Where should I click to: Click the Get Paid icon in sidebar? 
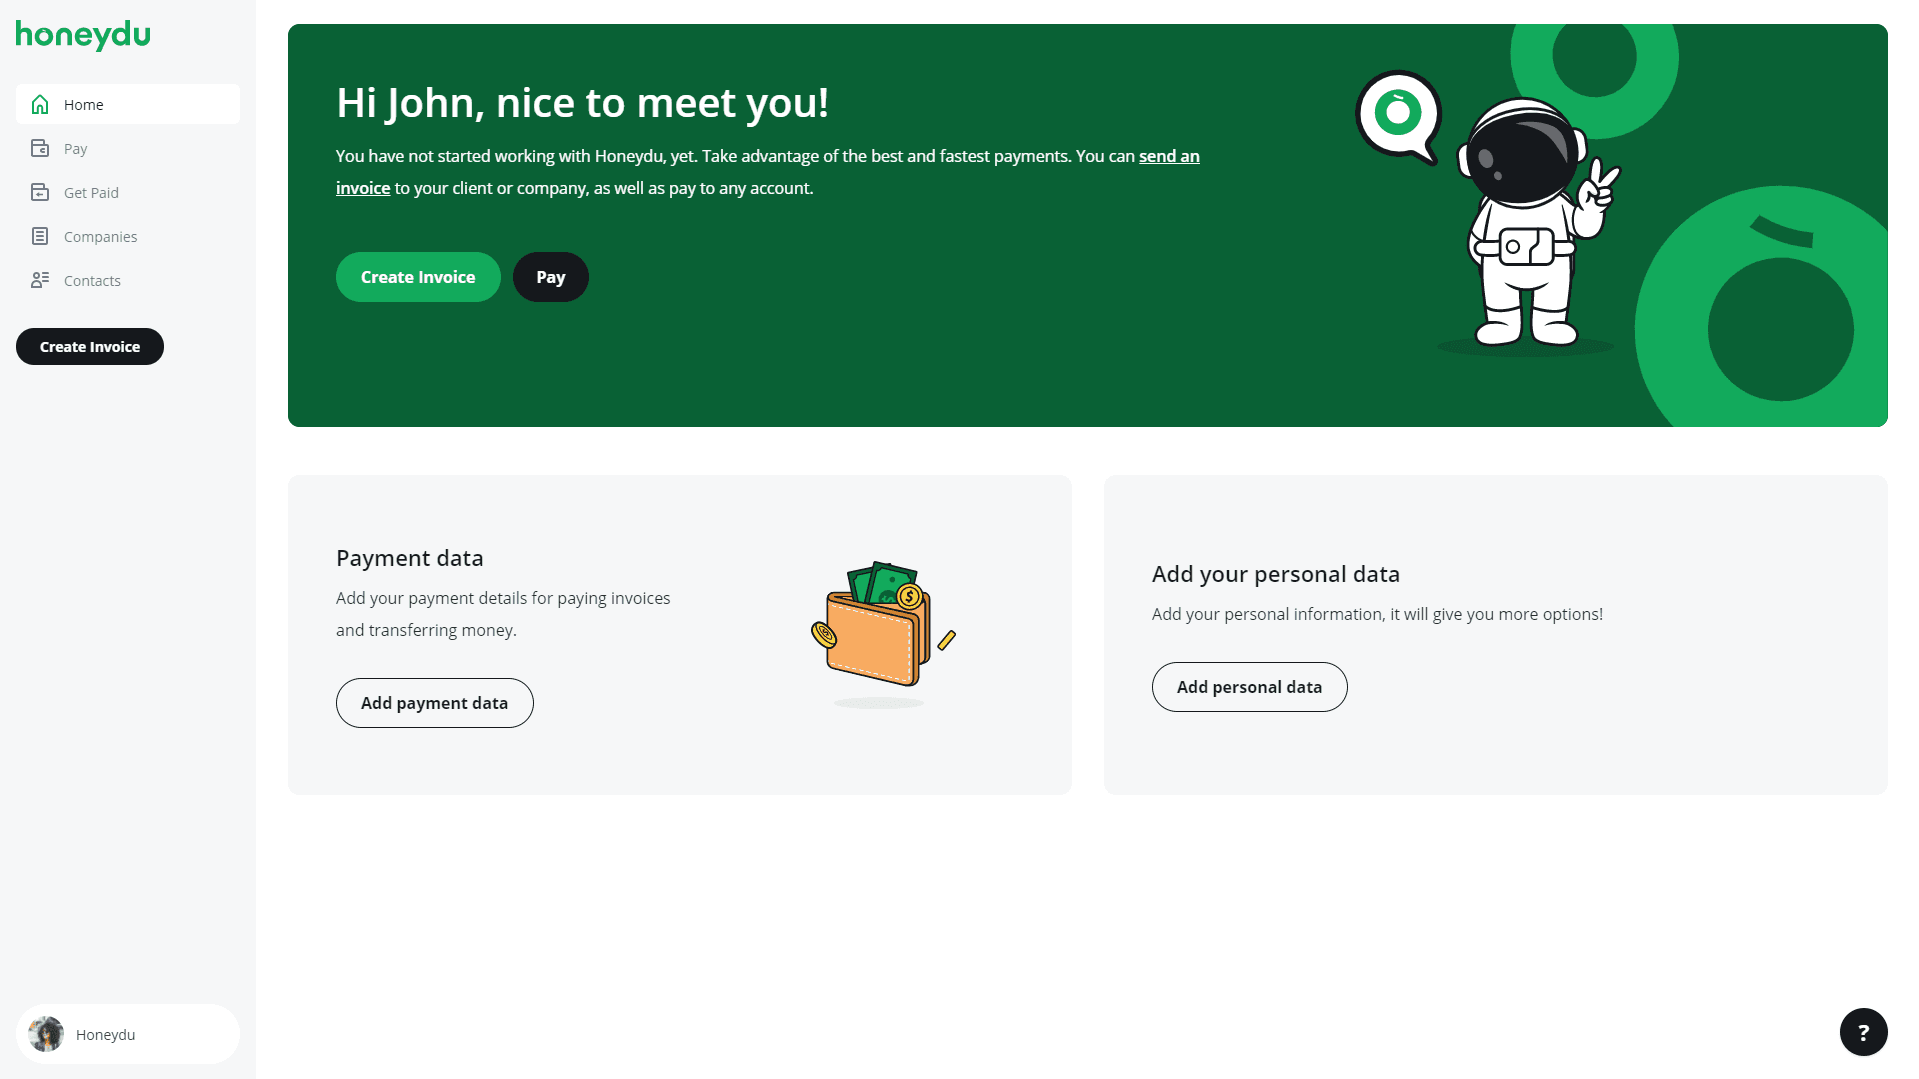tap(40, 192)
